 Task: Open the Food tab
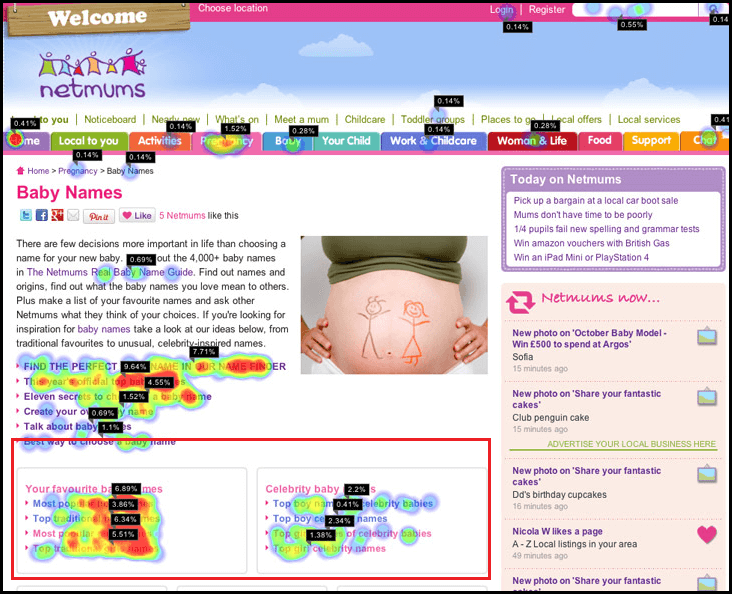[x=599, y=141]
